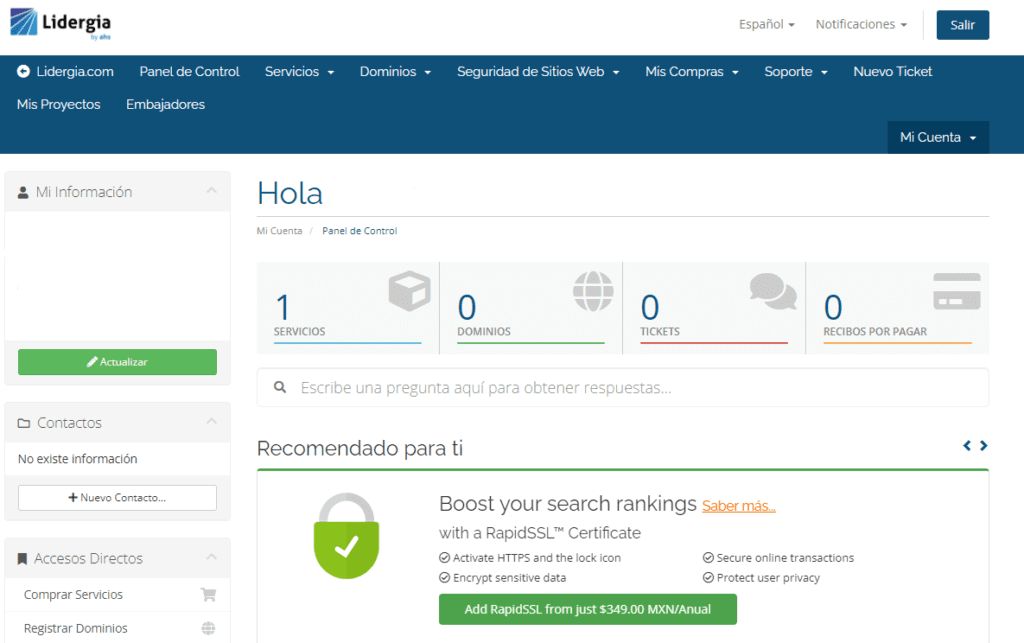Click the green Actualizar button
Screen dimensions: 1024x643
118,362
